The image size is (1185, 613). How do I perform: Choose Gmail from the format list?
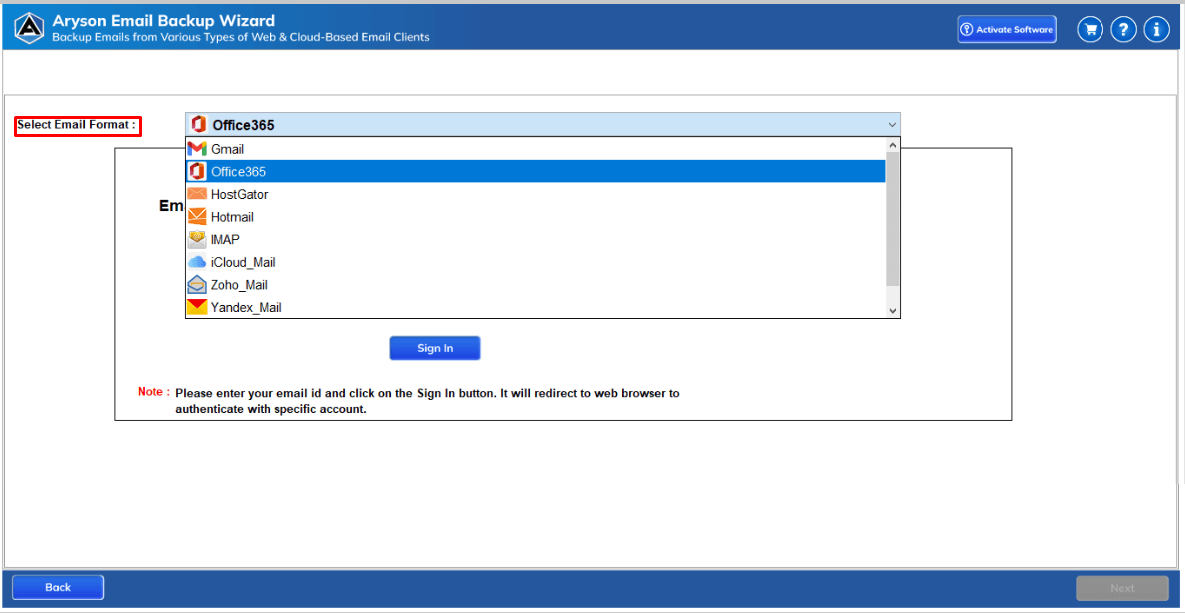click(536, 150)
